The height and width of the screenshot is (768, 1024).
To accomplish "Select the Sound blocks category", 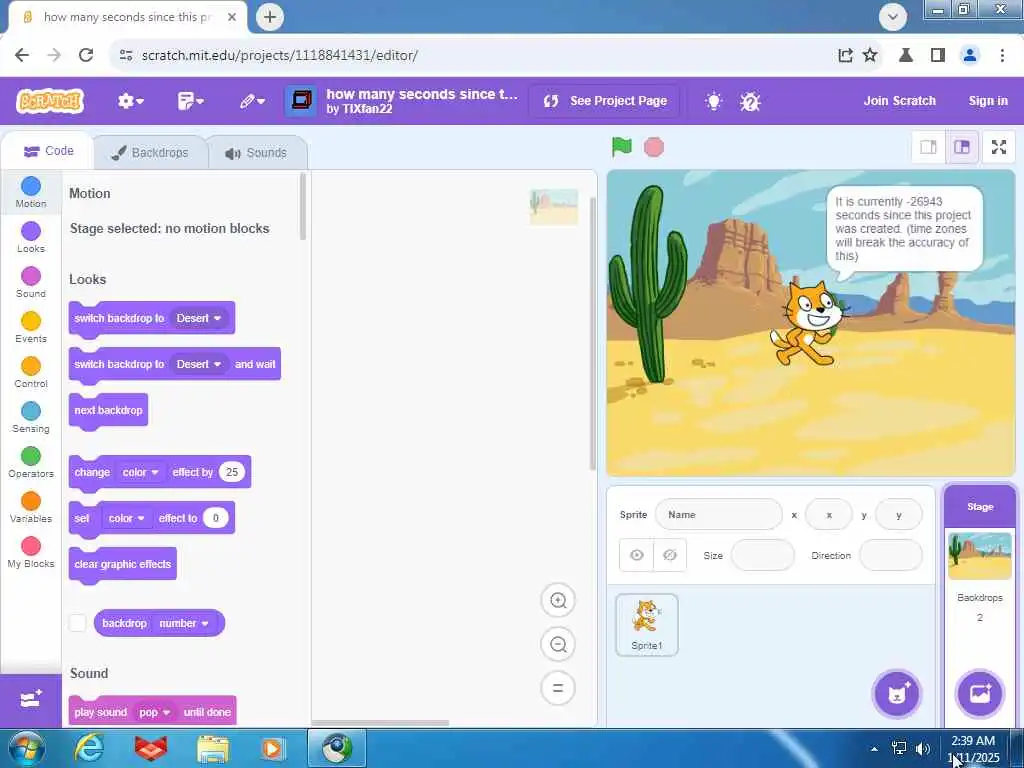I will (31, 283).
